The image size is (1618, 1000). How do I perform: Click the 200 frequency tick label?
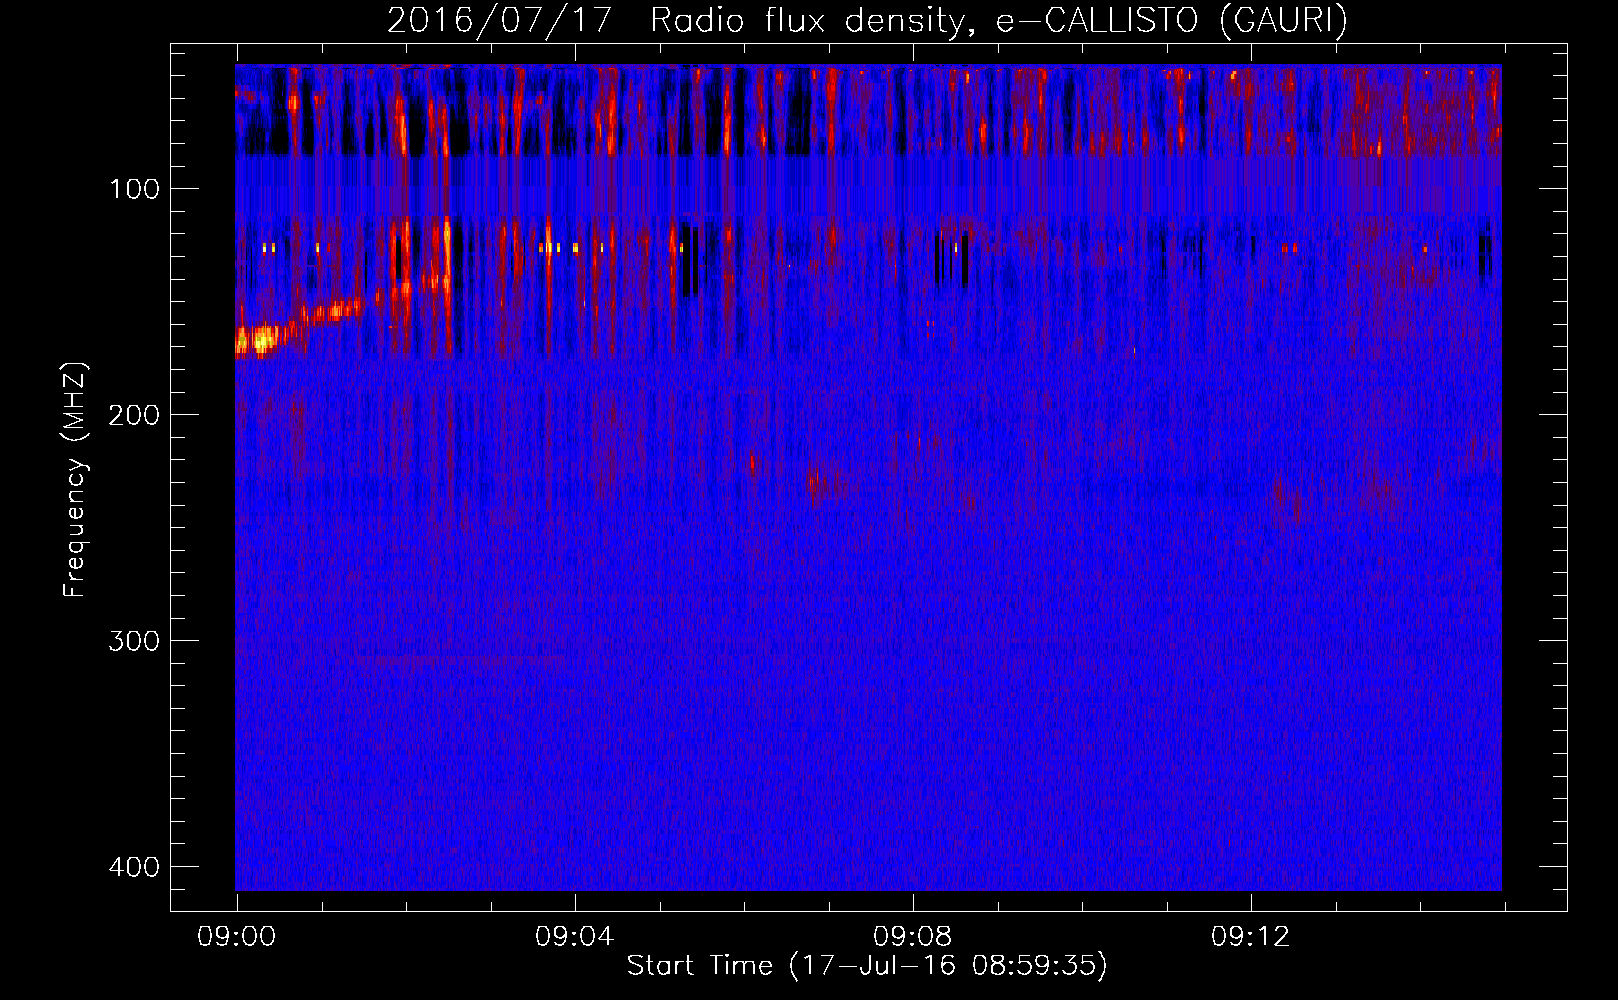(135, 415)
